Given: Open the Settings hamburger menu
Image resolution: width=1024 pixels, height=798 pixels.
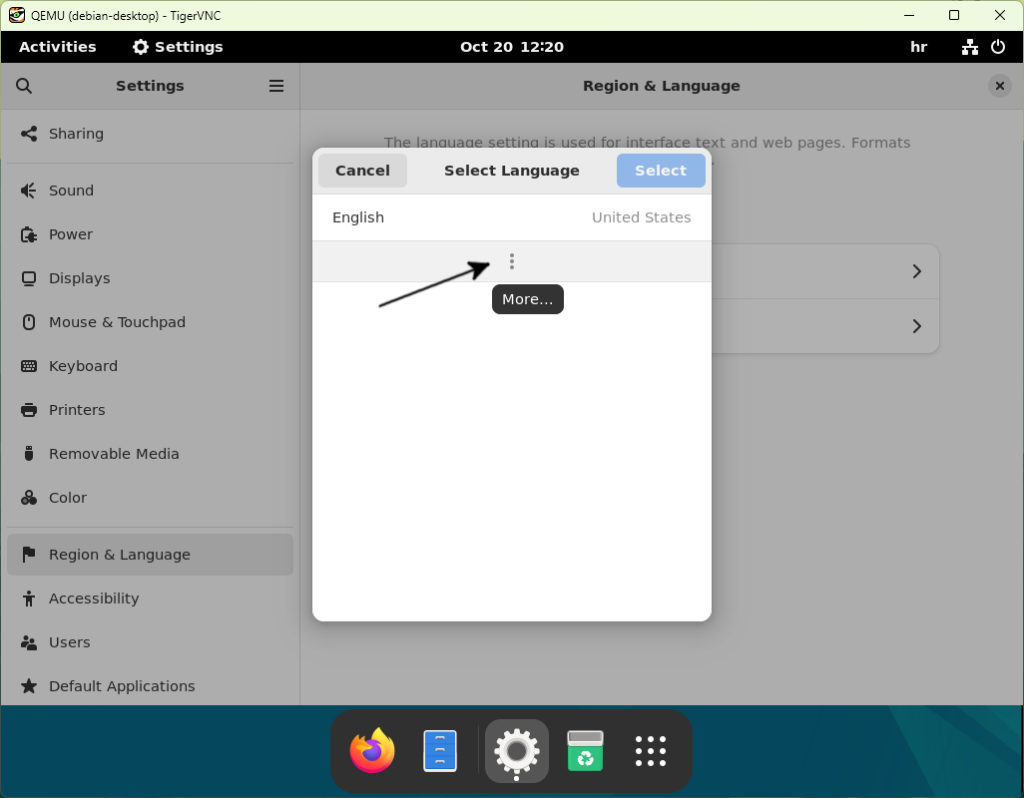Looking at the screenshot, I should (x=276, y=86).
